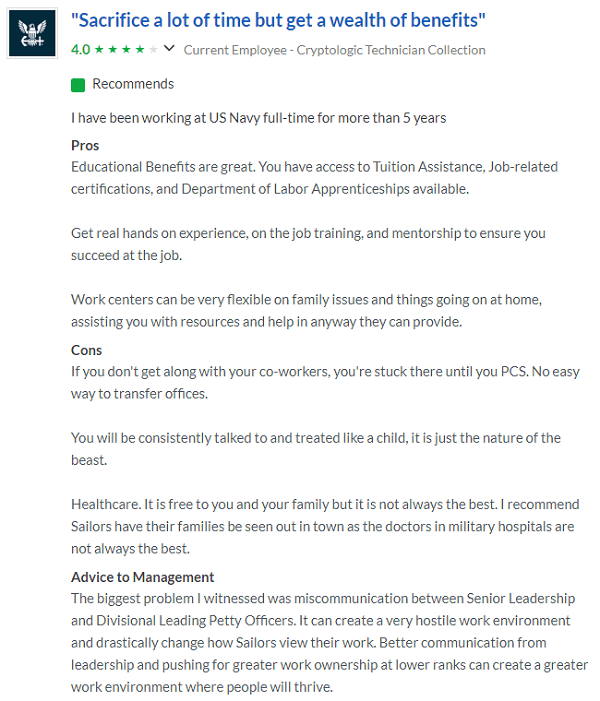This screenshot has height=701, width=600.
Task: Click the Pros section heading
Action: point(85,146)
